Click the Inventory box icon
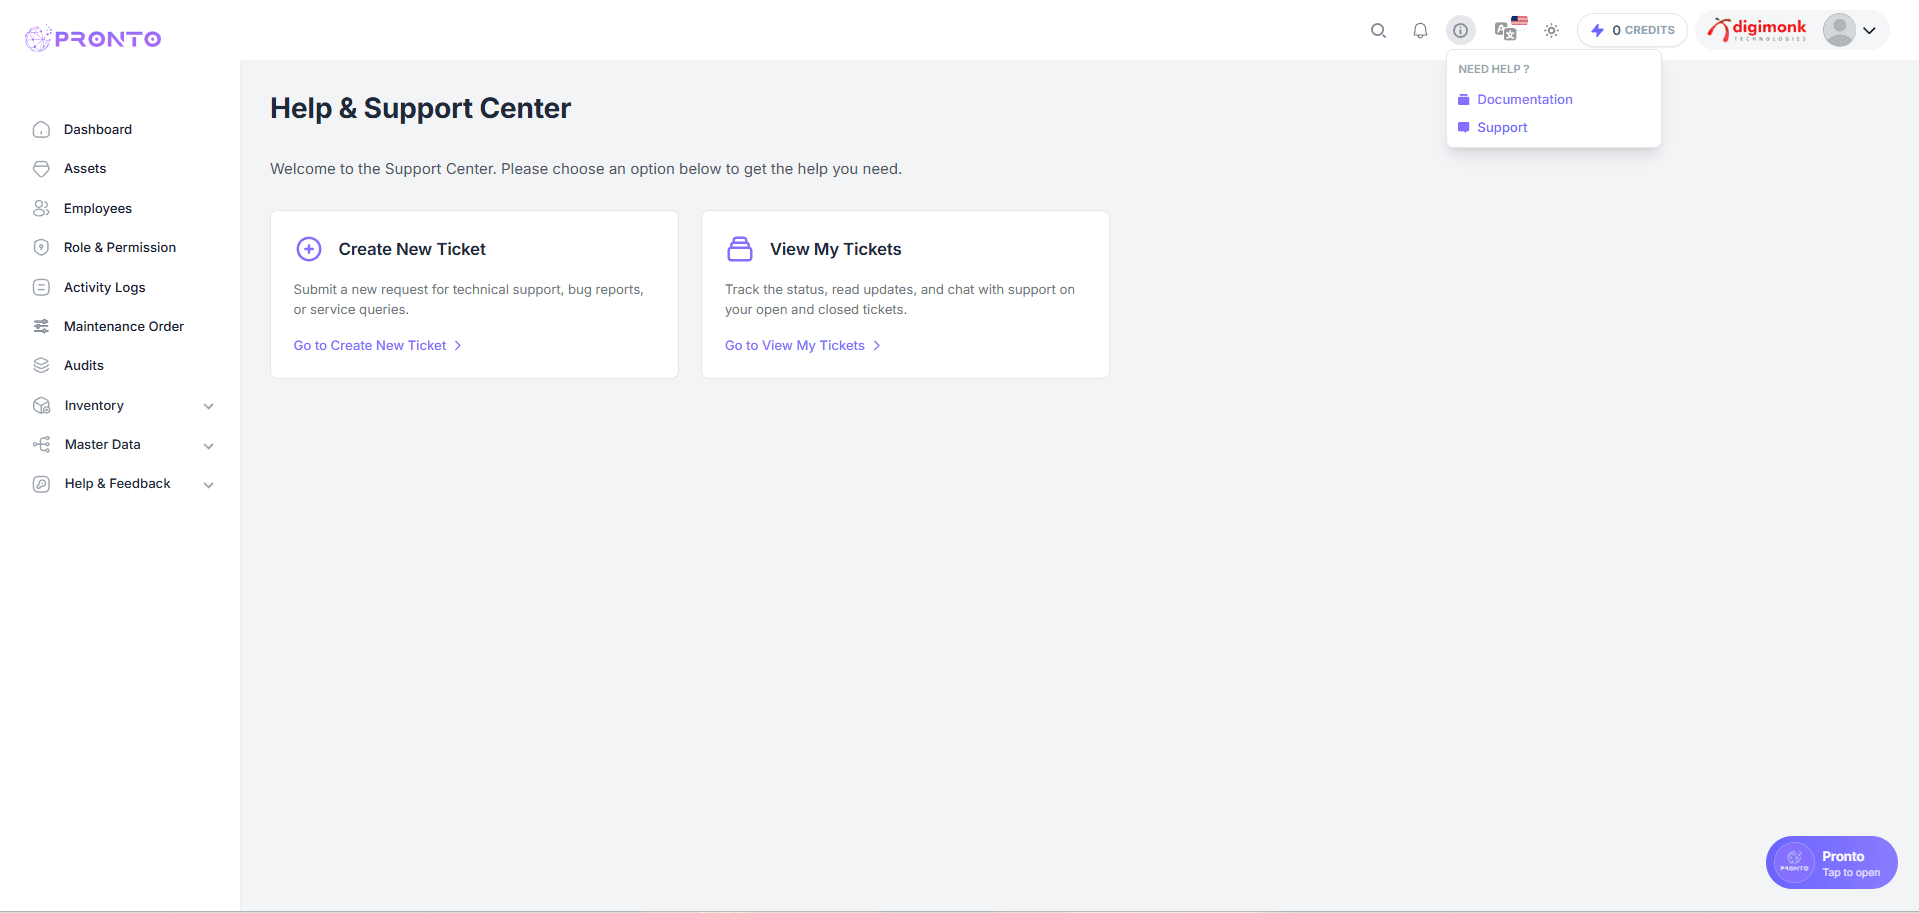Screen dimensions: 1919x913 click(x=41, y=405)
